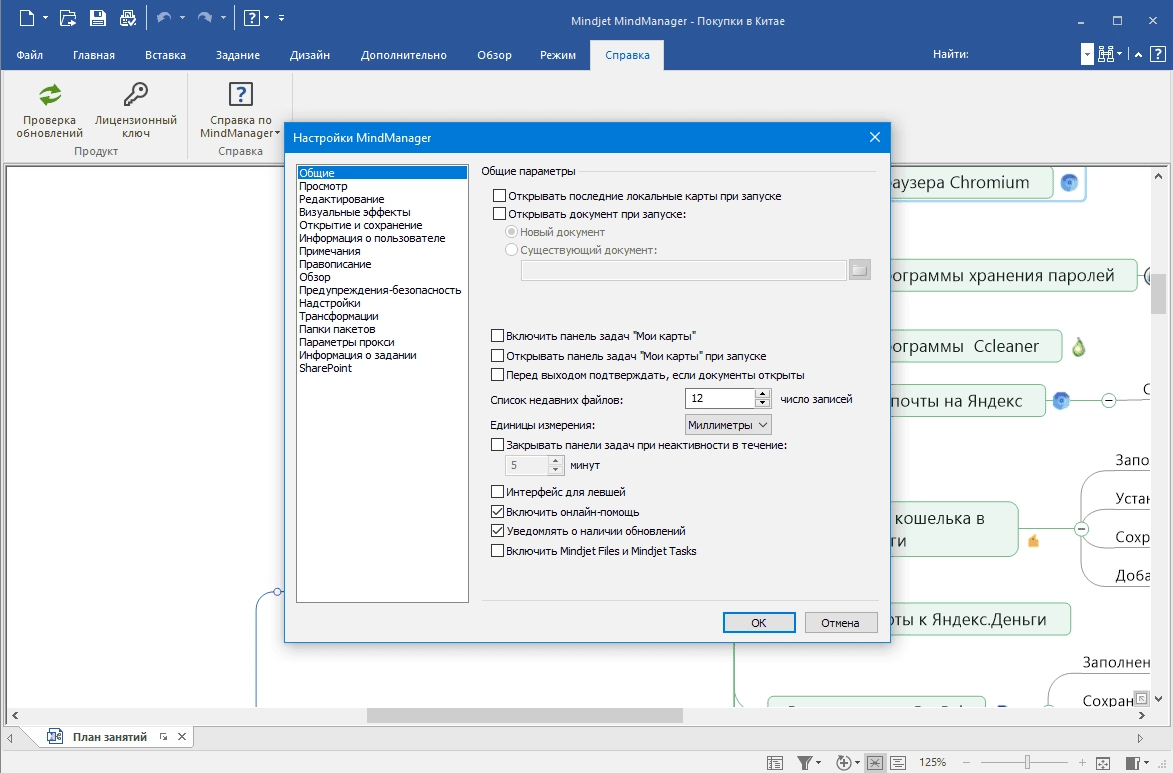Click OK in Настройки MindManager dialog
The image size is (1173, 773).
coord(759,623)
